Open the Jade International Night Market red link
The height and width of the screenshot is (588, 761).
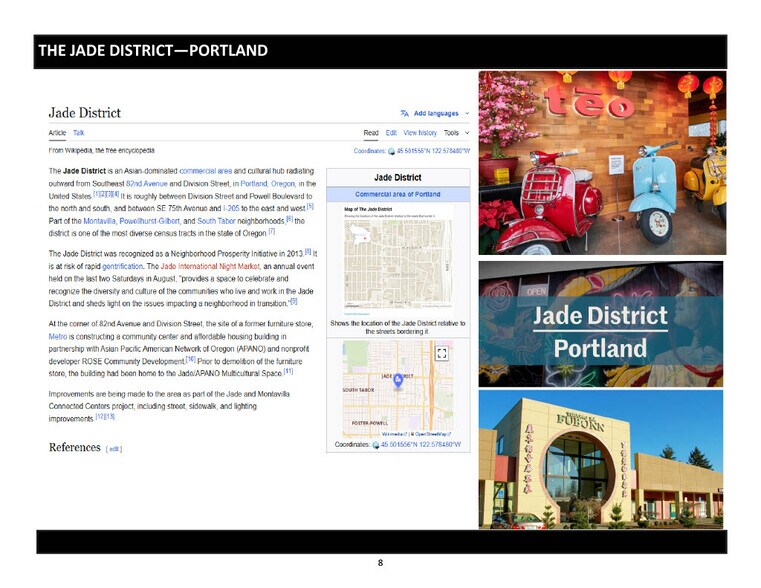210,266
